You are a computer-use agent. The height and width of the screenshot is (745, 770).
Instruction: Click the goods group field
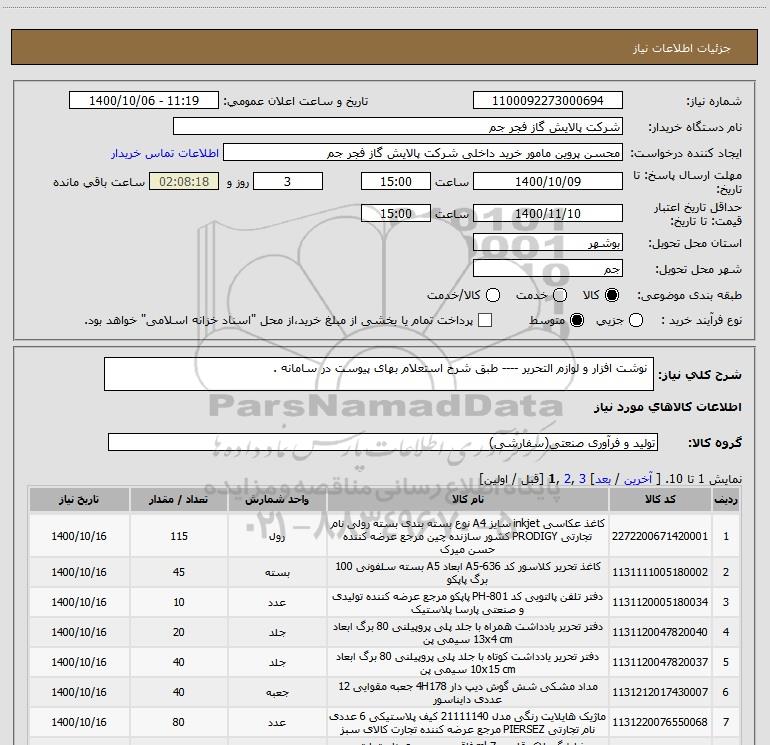(x=383, y=442)
